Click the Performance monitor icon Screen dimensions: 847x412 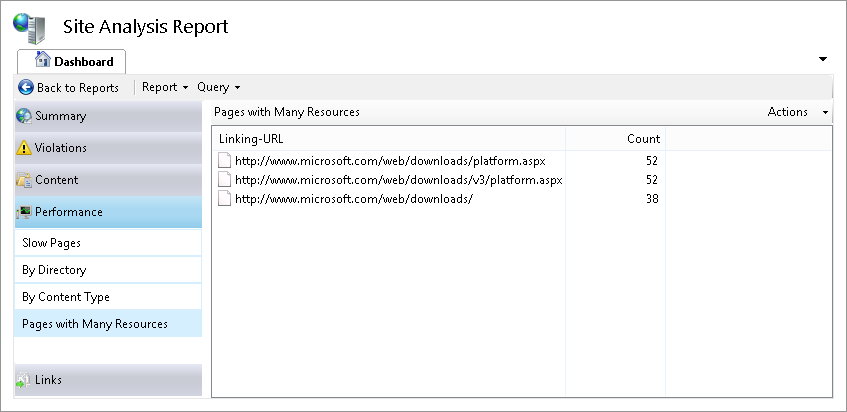(x=24, y=212)
